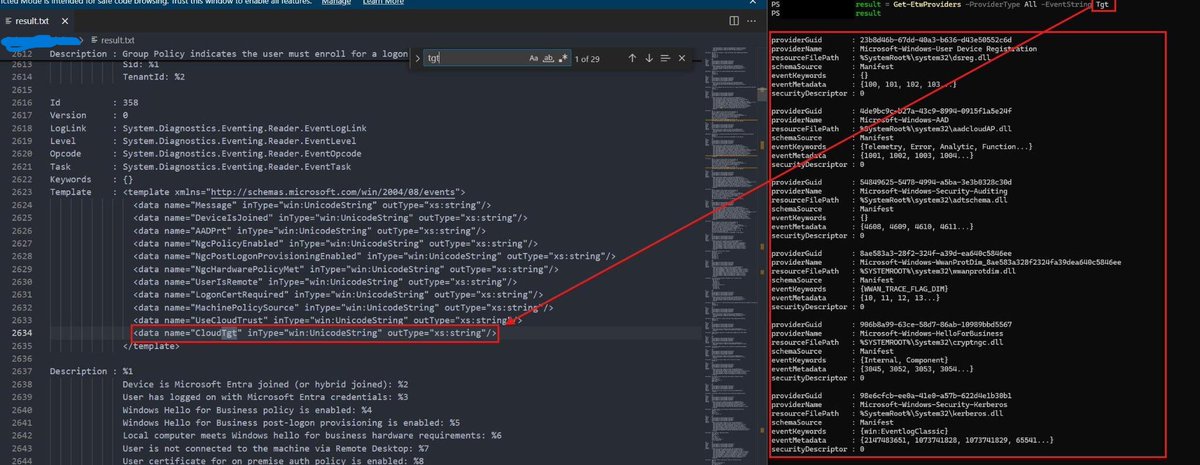Click the WWAN_TRACE_FLAG_DIM keyword value
1200x465 pixels.
905,288
